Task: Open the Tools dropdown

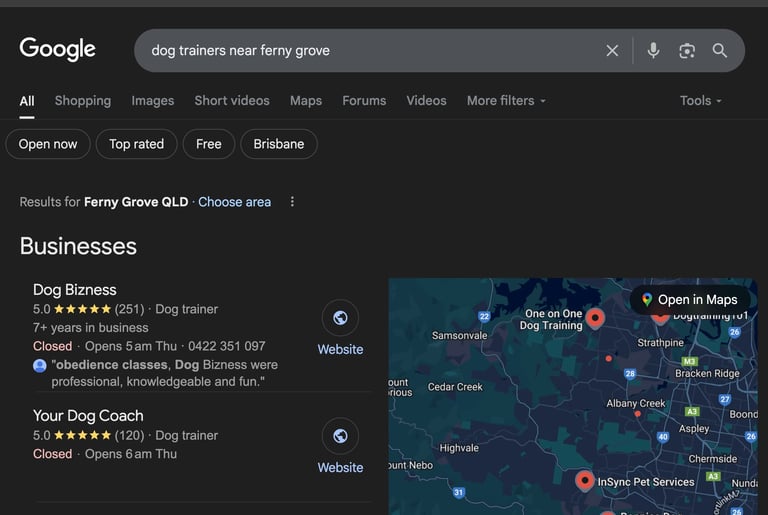Action: (x=700, y=101)
